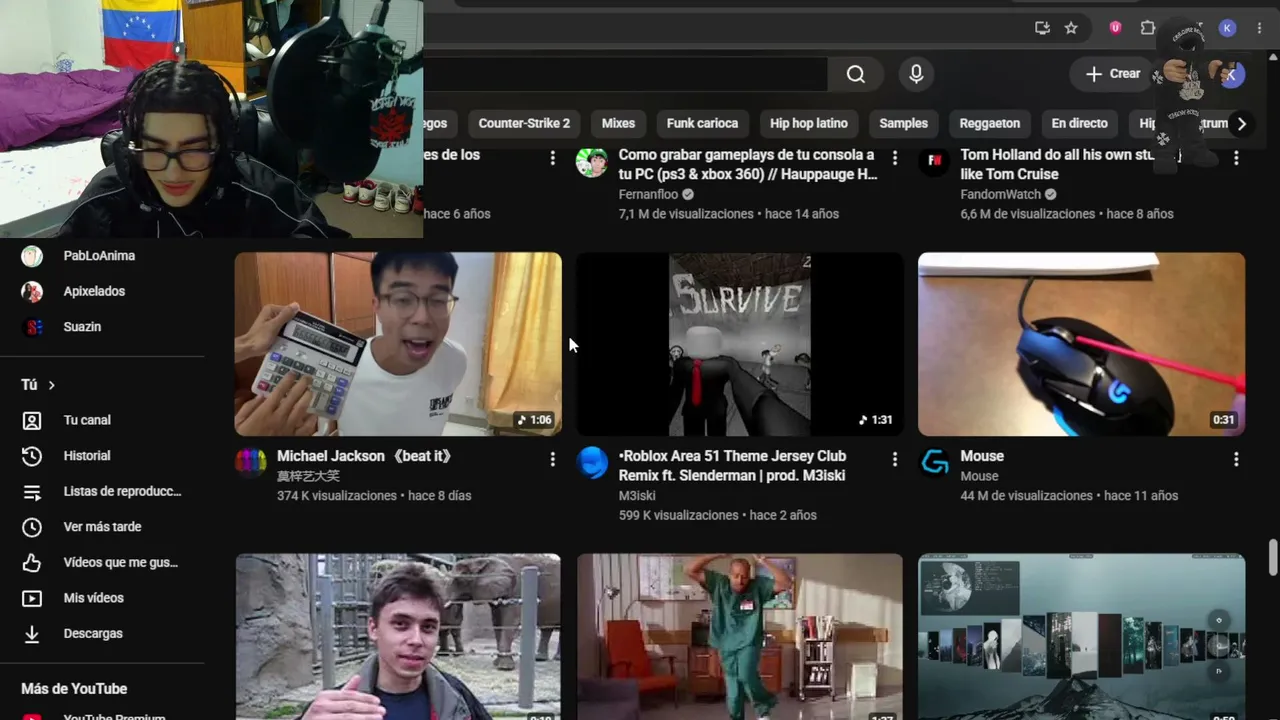The height and width of the screenshot is (720, 1280).
Task: Open options menu for the Mouse video
Action: pyautogui.click(x=1236, y=459)
